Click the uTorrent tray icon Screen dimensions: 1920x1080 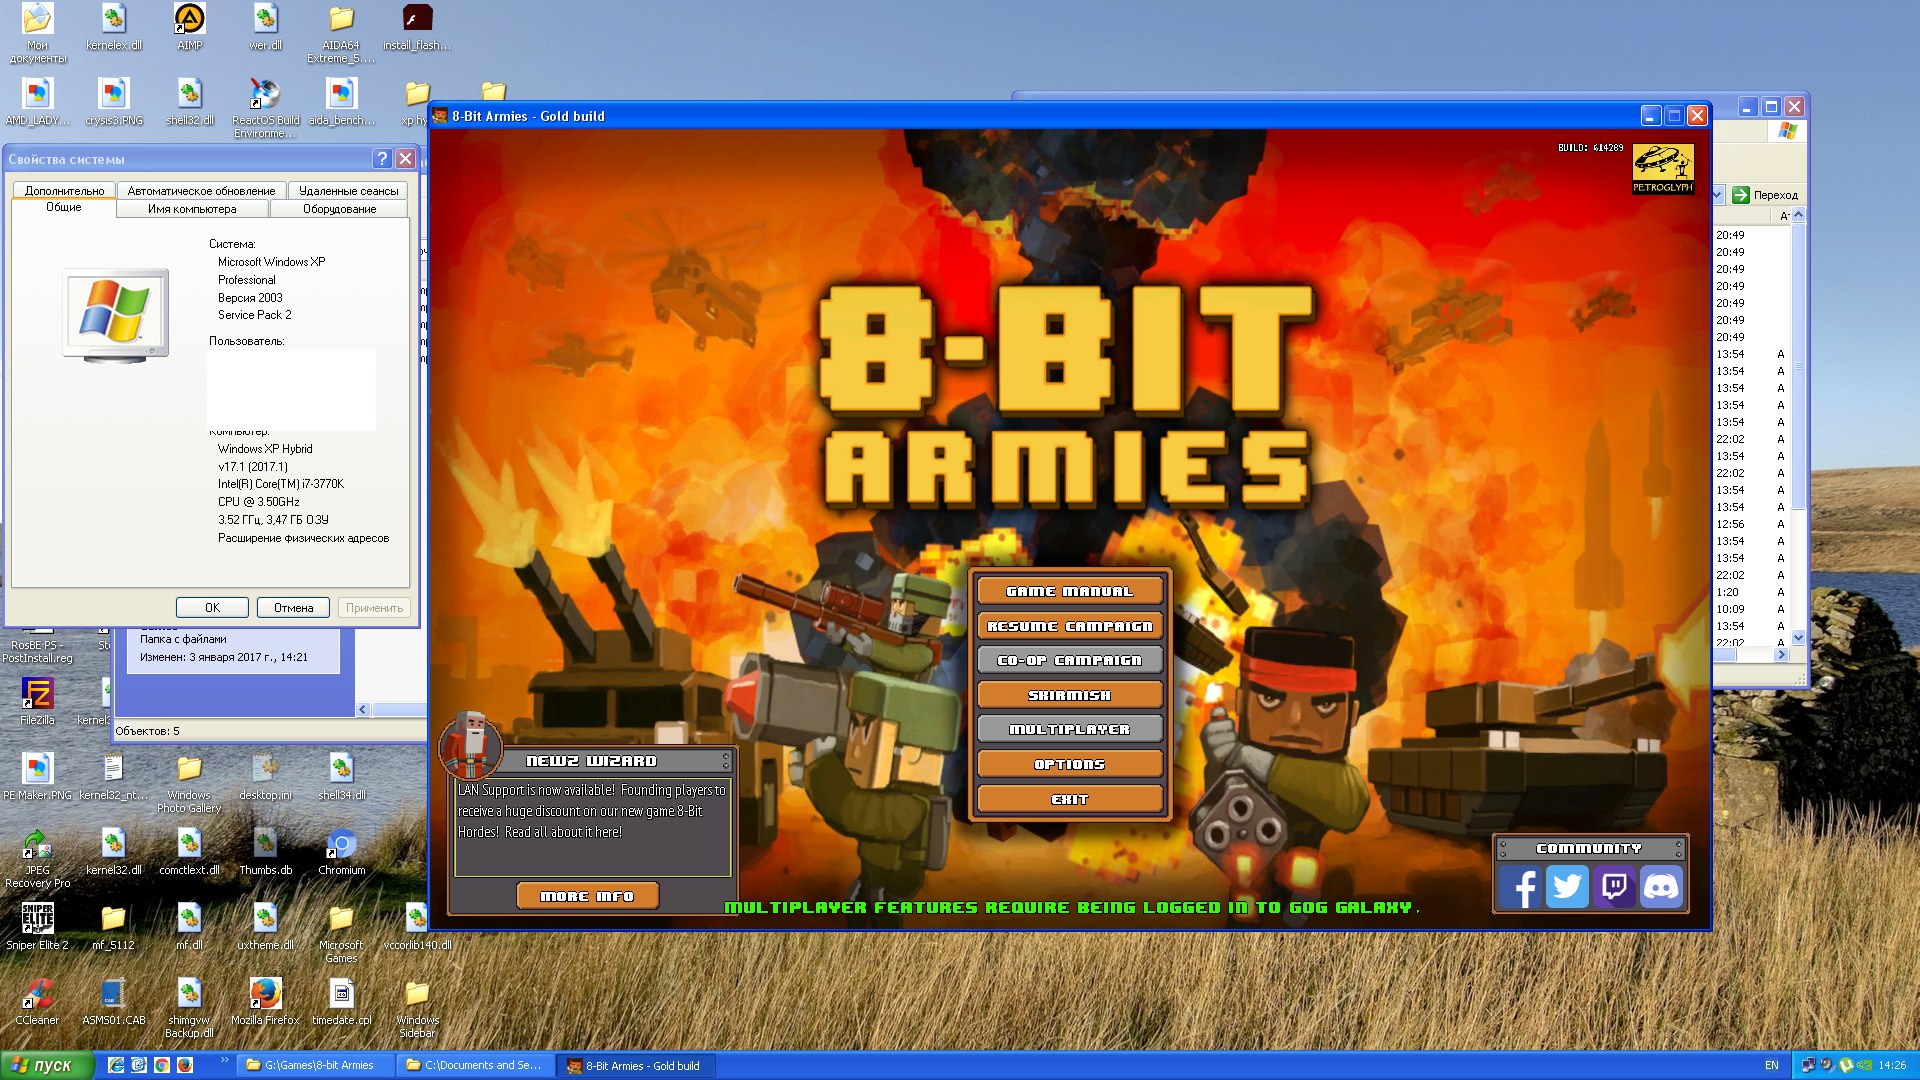[1846, 1065]
